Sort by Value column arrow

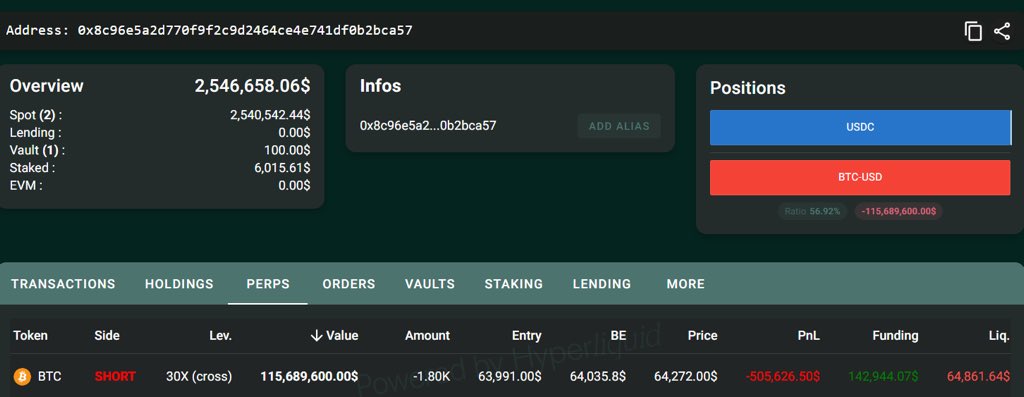pyautogui.click(x=317, y=336)
